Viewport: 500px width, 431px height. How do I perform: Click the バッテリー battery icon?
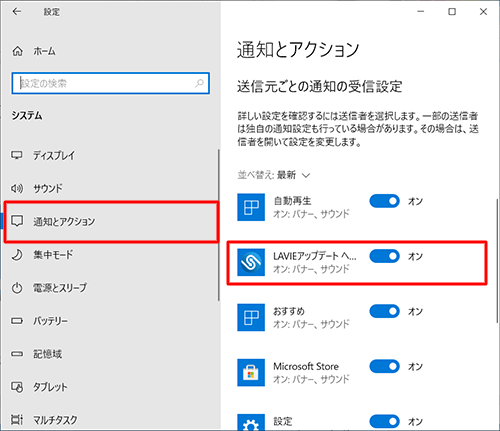[17, 321]
